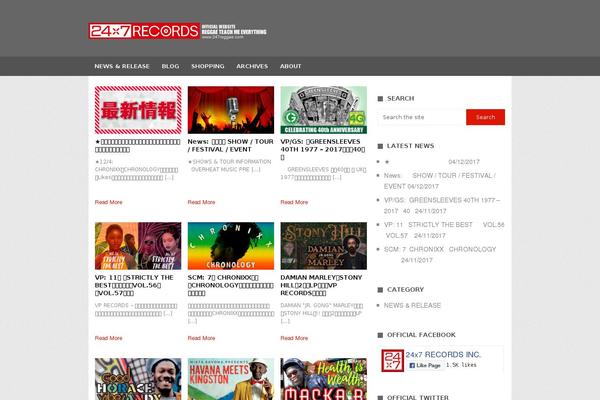Click Read More under latest-information post

coord(109,202)
